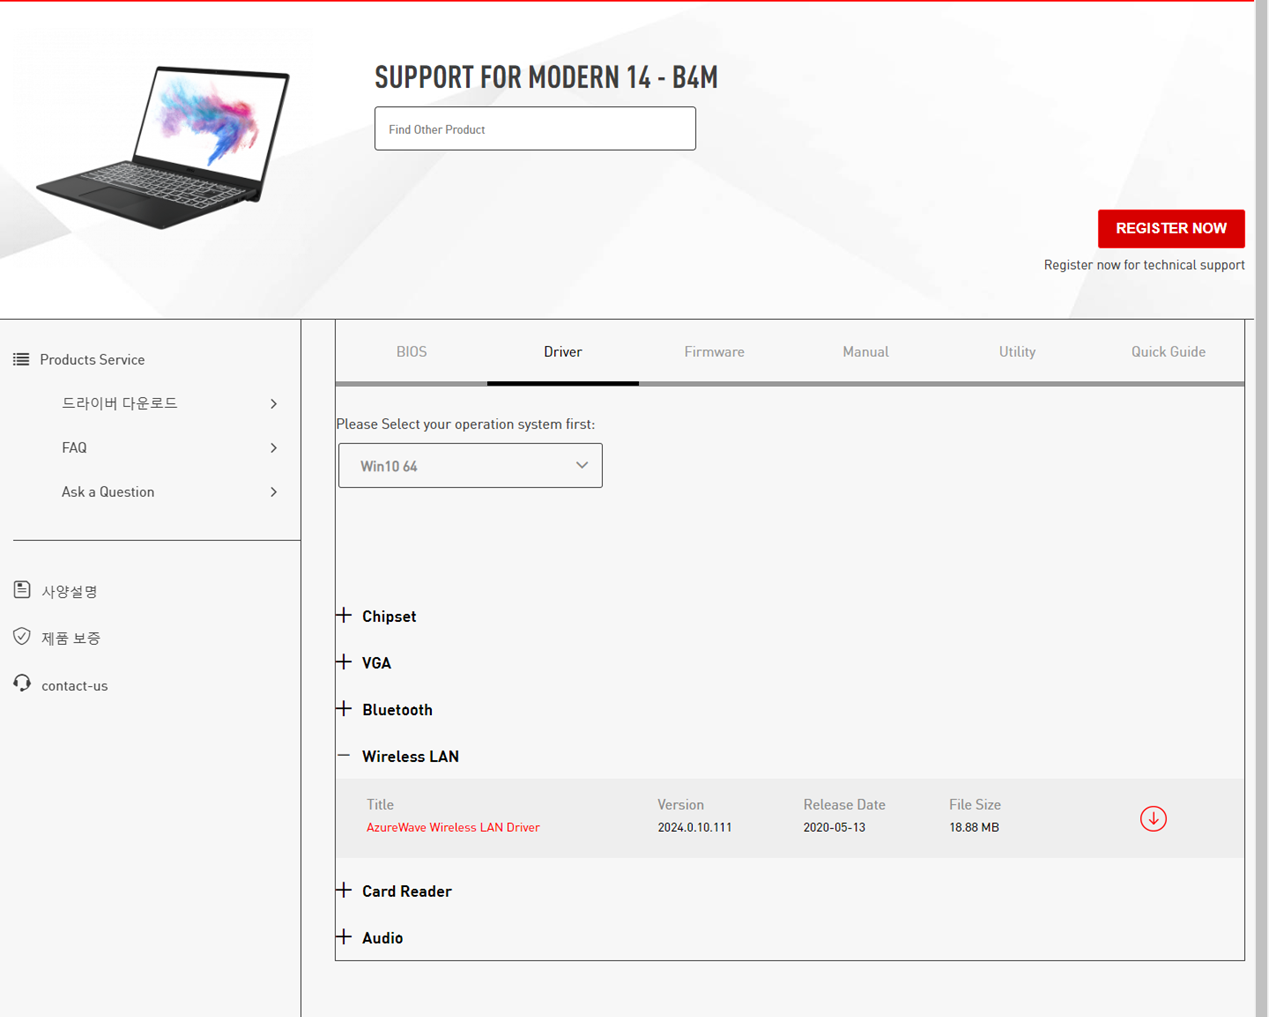This screenshot has width=1269, height=1017.
Task: Open the 드라이버 다운로드 sidebar item
Action: pos(168,403)
